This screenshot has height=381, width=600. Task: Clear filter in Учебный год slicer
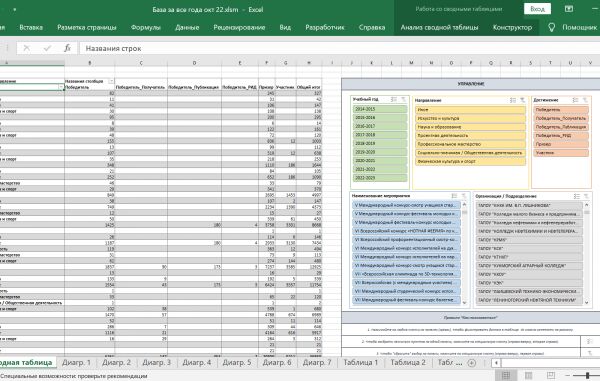403,99
